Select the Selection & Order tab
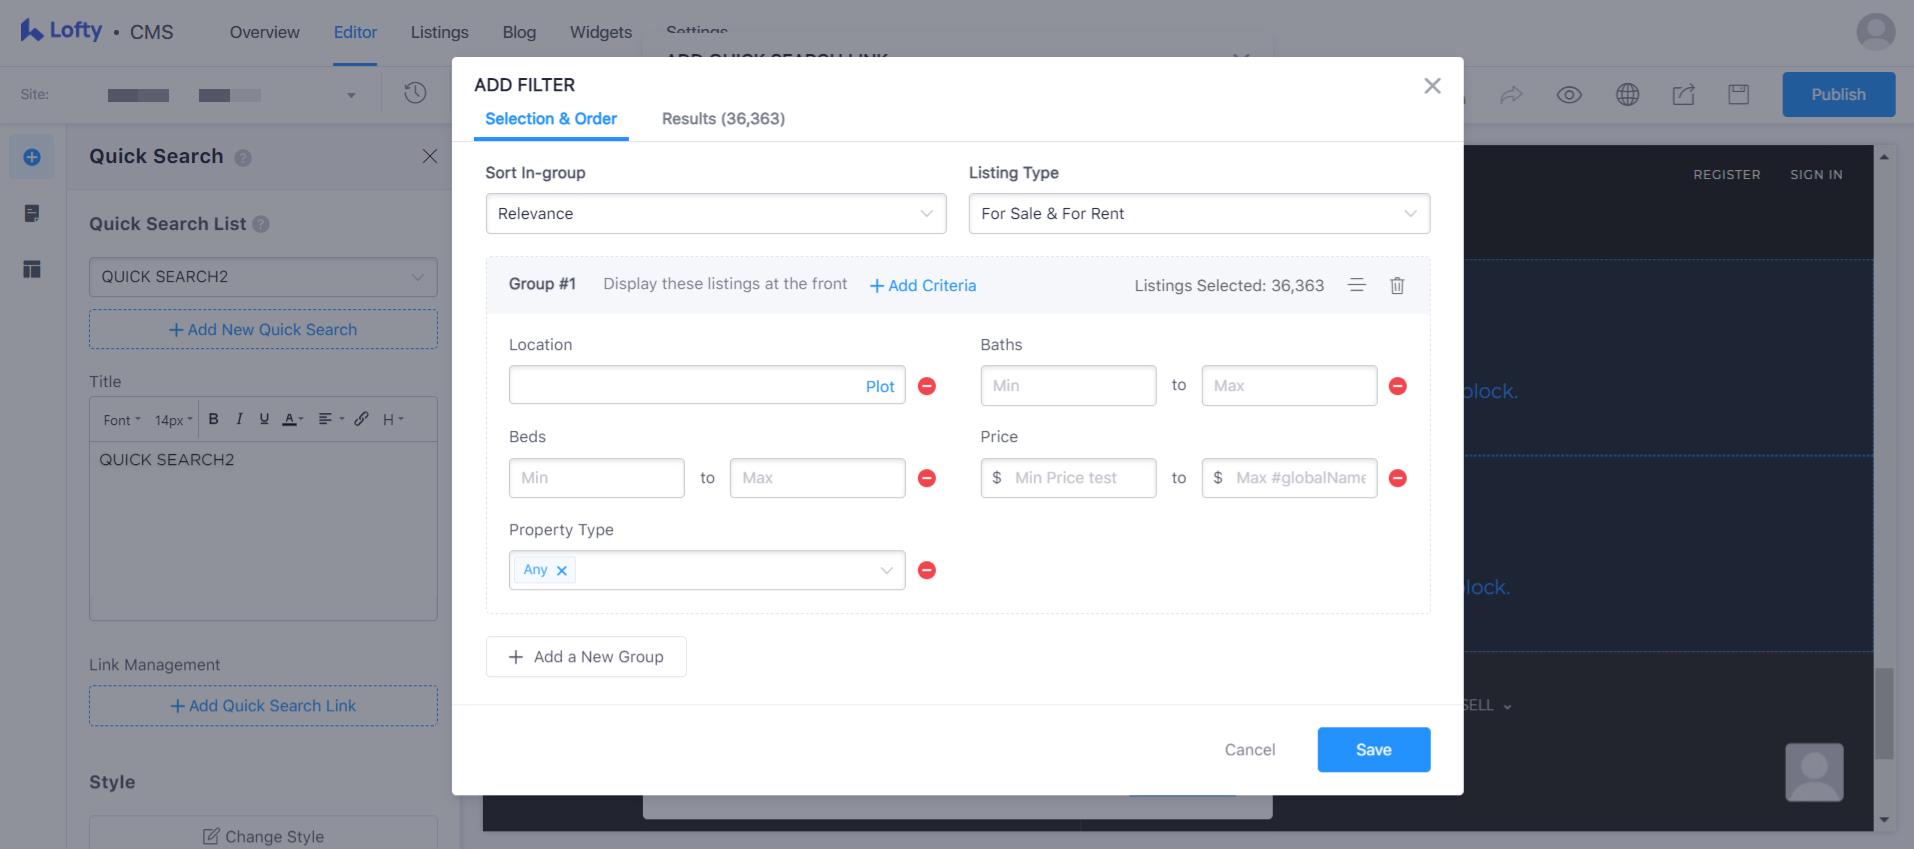Viewport: 1914px width, 849px height. (x=550, y=119)
